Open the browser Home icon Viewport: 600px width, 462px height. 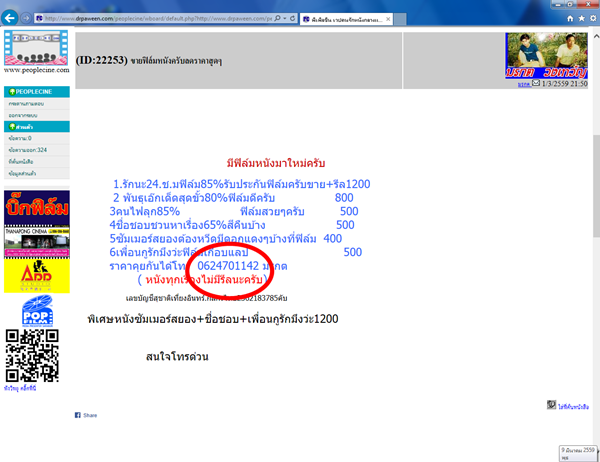570,18
